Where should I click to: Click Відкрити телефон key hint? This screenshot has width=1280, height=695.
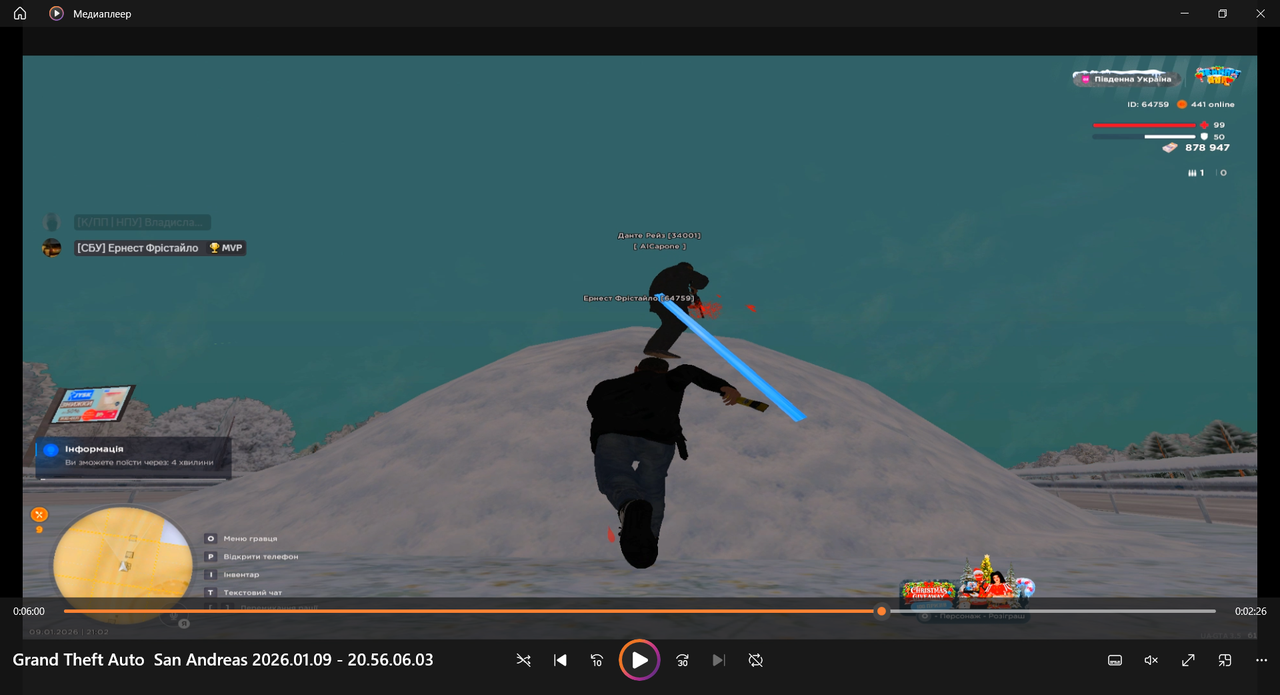(251, 556)
